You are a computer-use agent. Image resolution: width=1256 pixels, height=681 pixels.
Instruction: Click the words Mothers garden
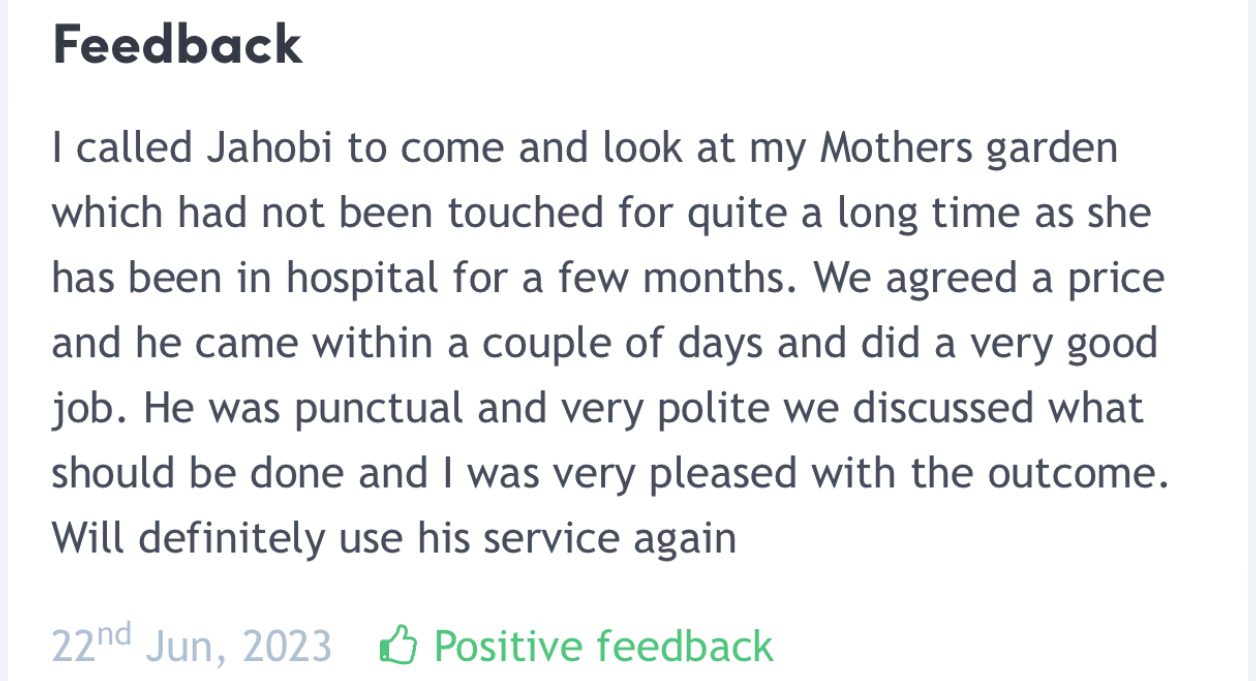pos(968,149)
